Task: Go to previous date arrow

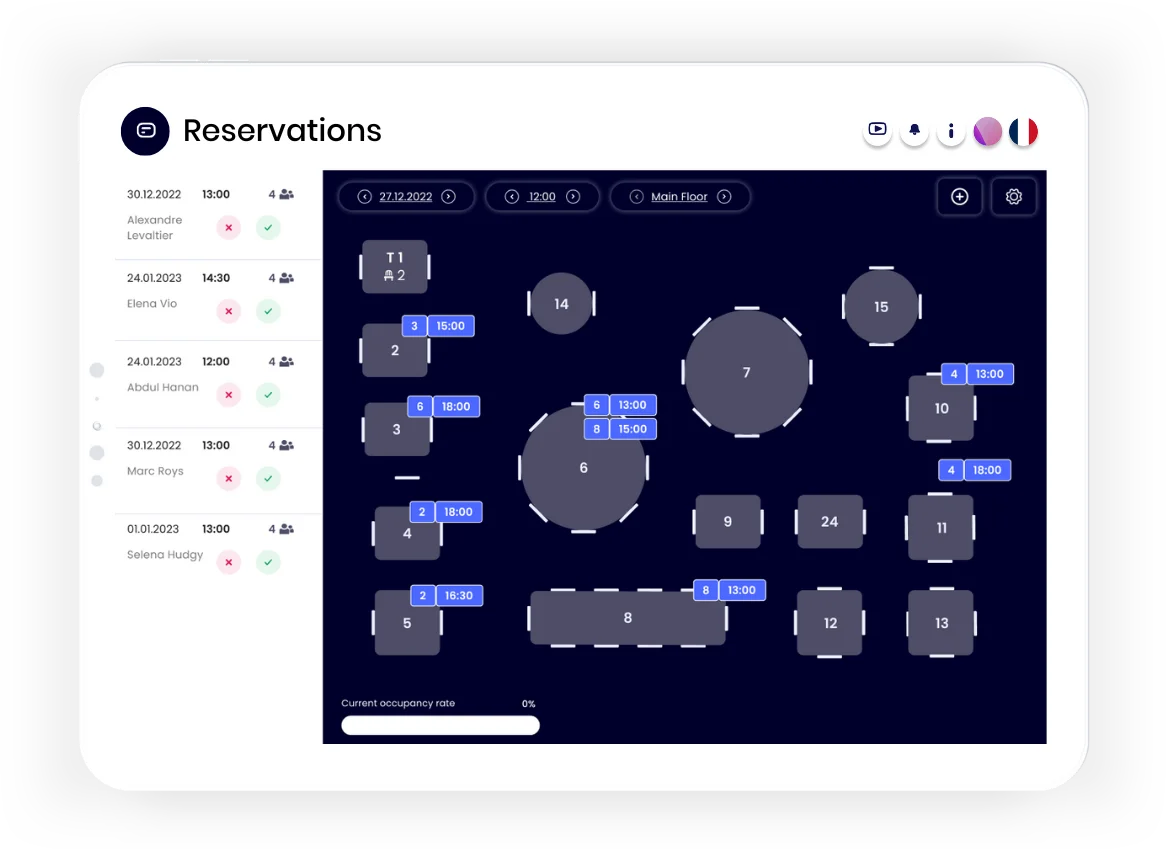Action: [364, 196]
